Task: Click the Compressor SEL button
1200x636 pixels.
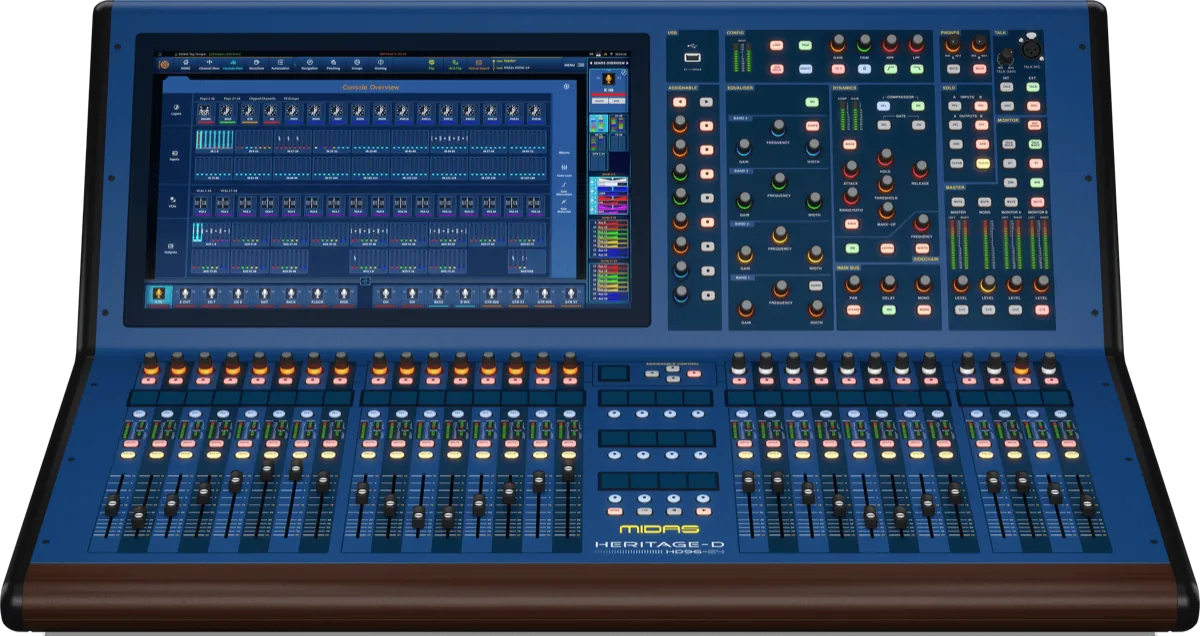Action: pos(884,106)
